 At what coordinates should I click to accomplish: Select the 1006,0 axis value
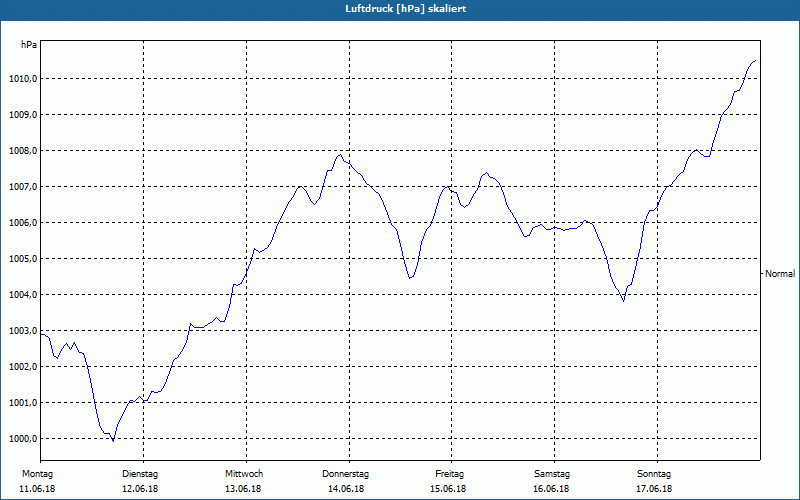click(23, 223)
